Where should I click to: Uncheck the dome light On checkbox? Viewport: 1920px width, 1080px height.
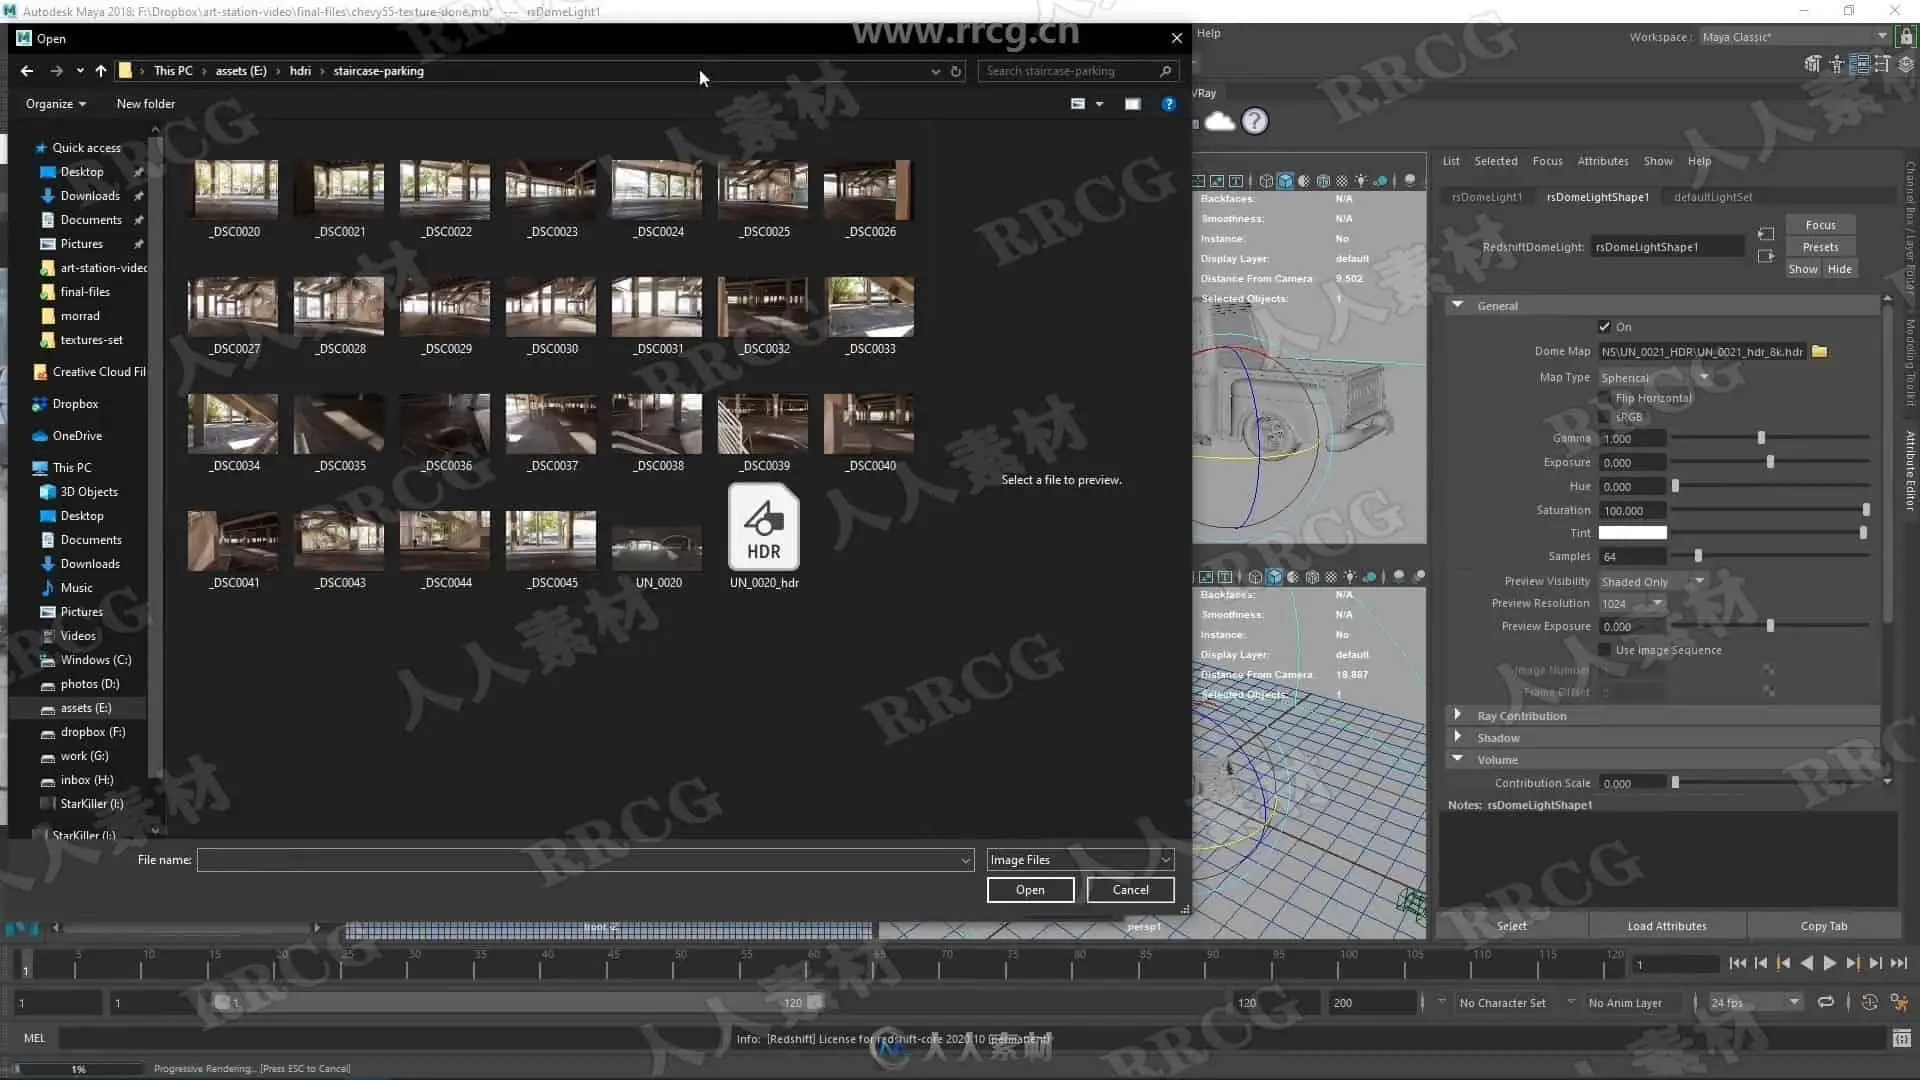click(x=1604, y=327)
